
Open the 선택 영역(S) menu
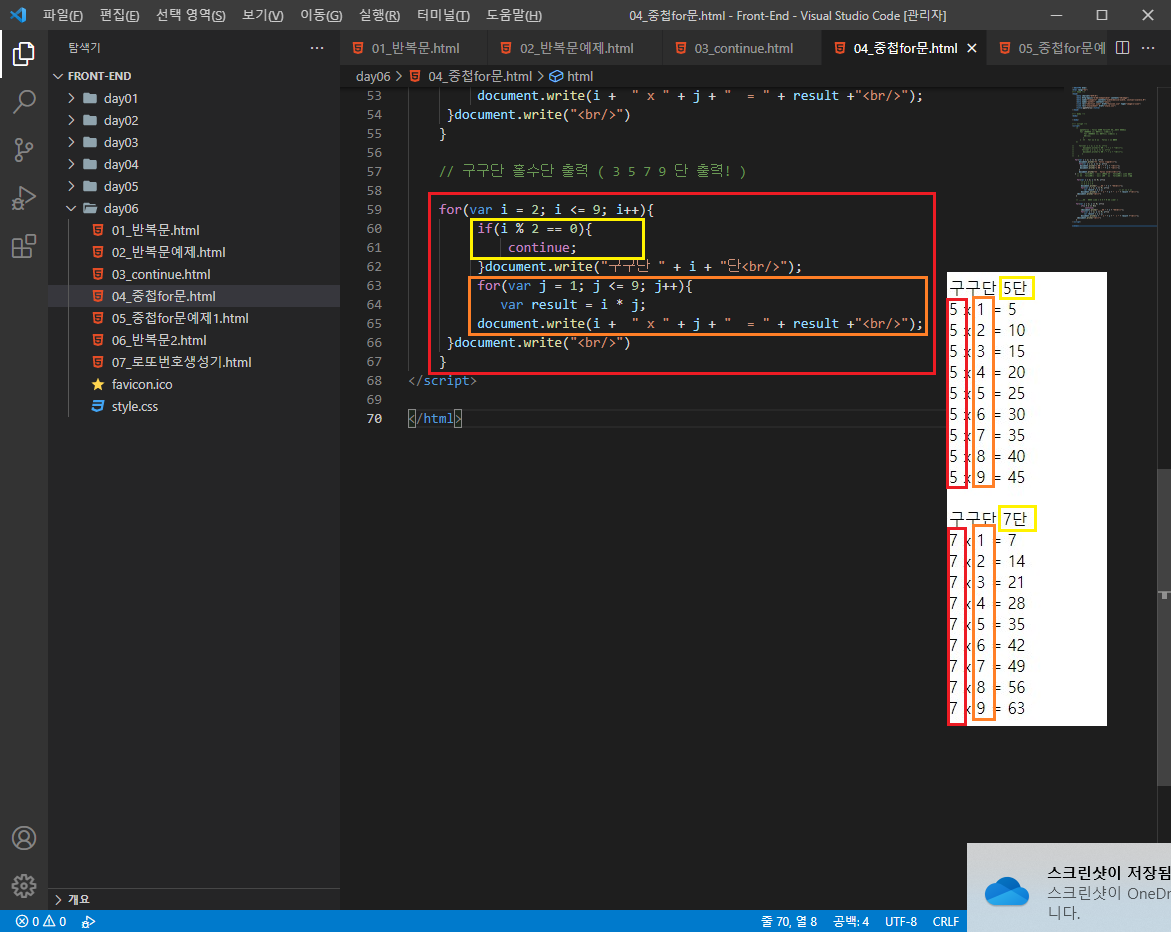[190, 15]
